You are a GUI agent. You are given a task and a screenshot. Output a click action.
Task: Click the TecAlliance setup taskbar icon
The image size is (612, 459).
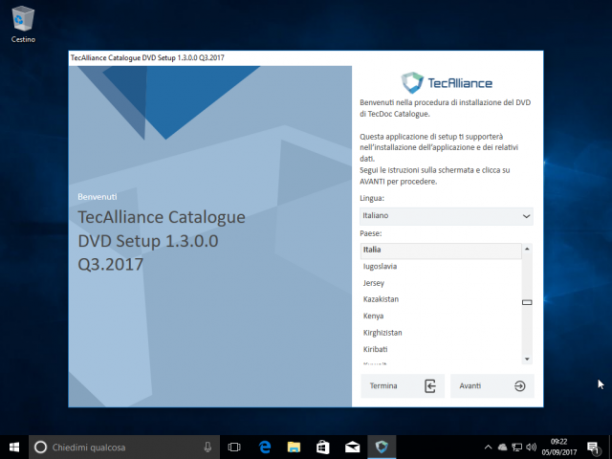[381, 447]
